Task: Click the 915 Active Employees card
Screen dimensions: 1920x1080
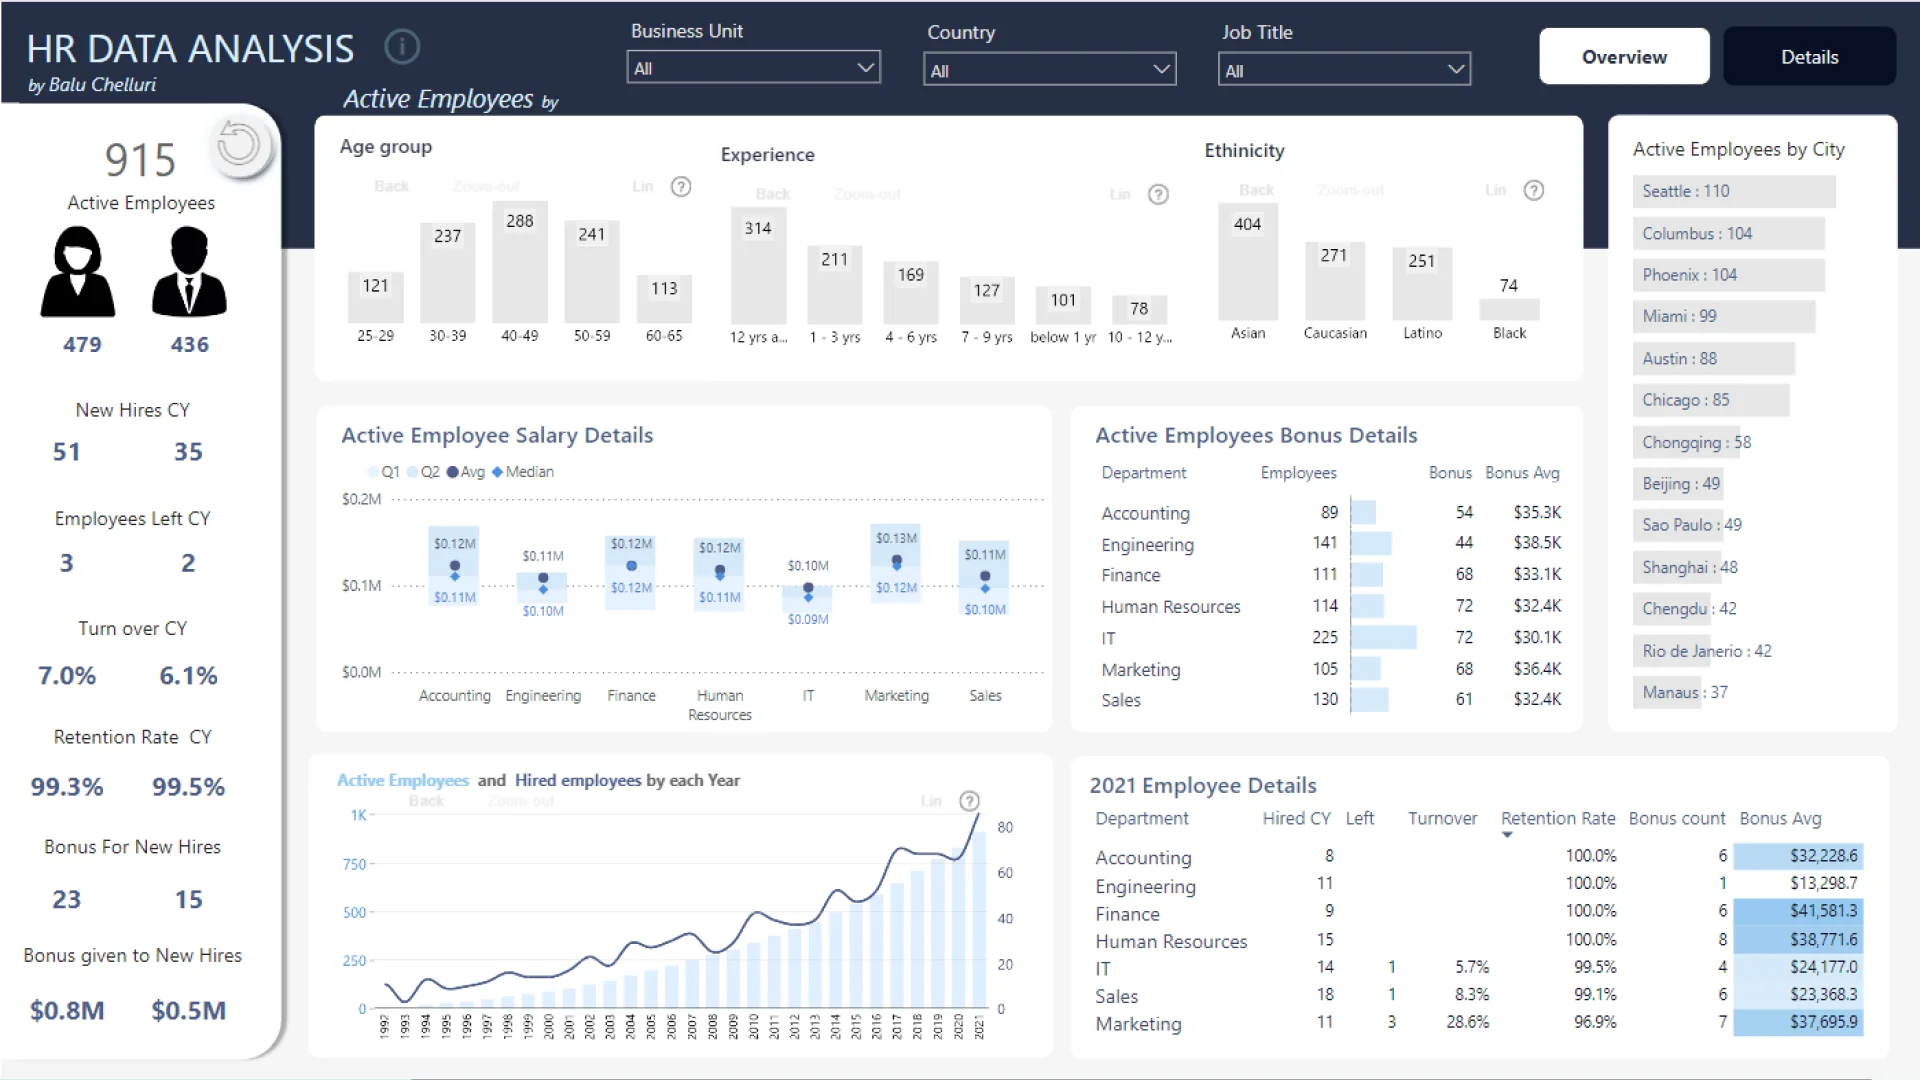Action: pyautogui.click(x=140, y=175)
